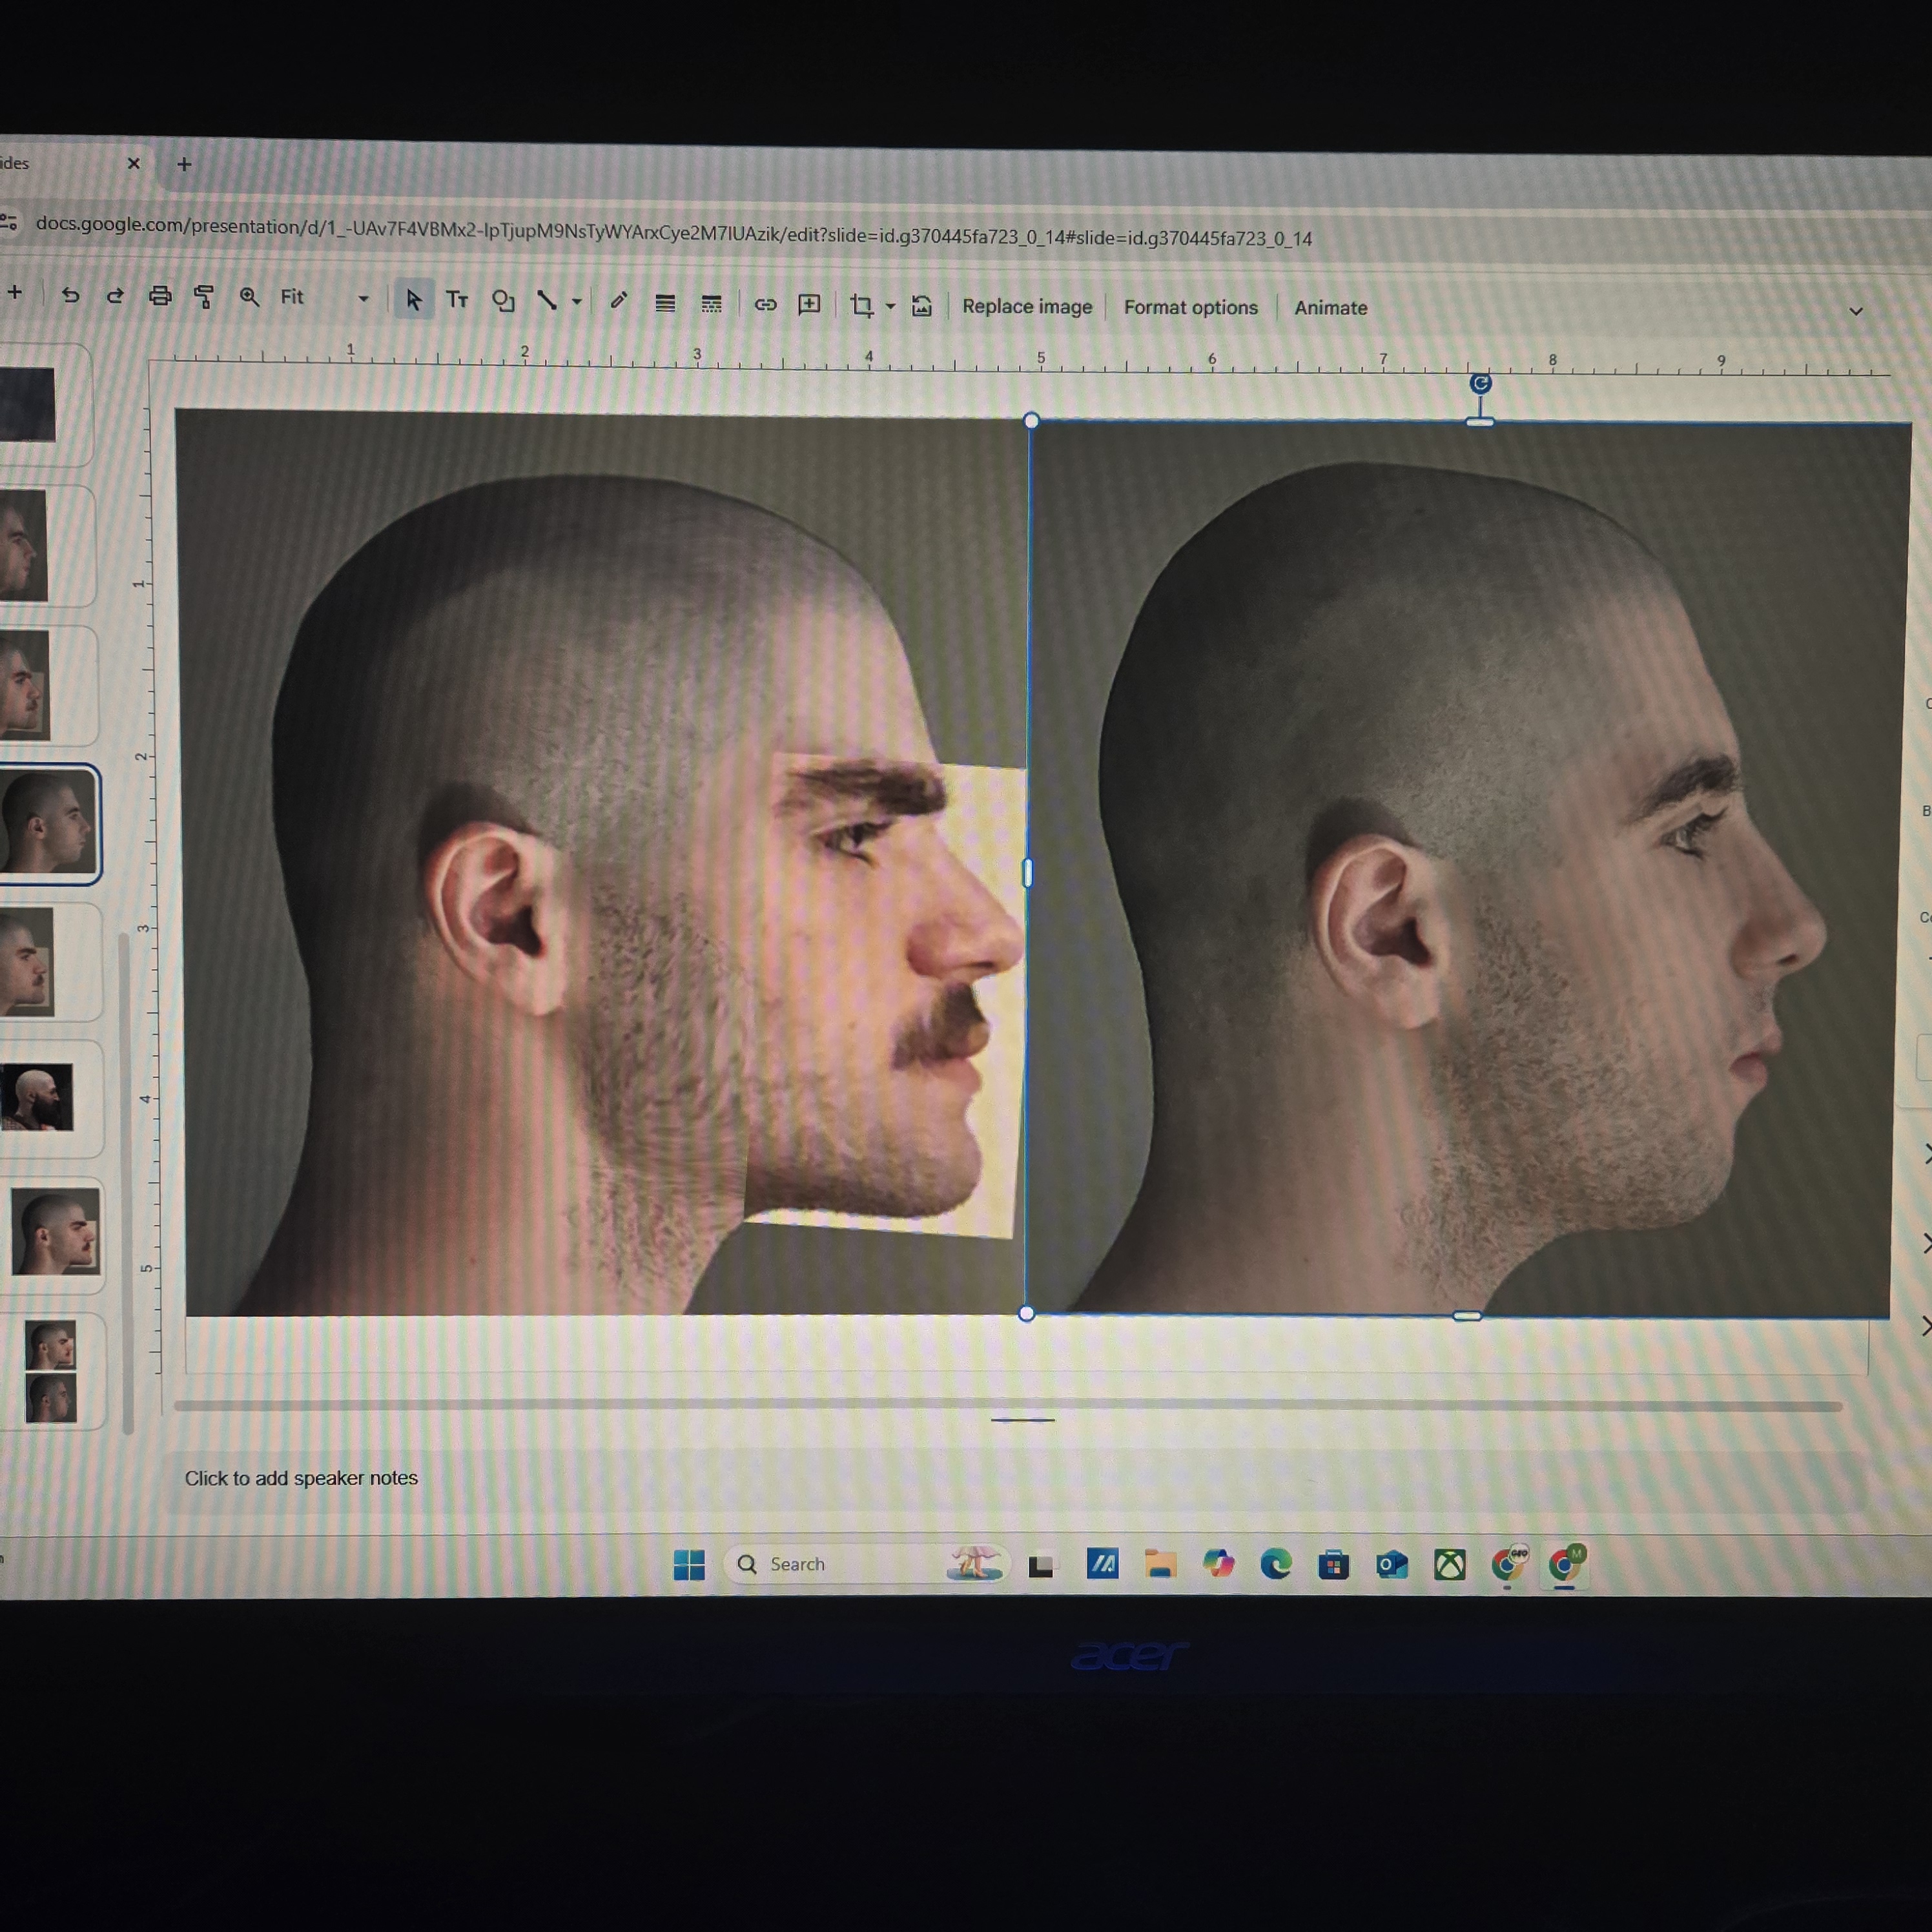Viewport: 1932px width, 1932px height.
Task: Click the selected right profile image
Action: point(1468,870)
